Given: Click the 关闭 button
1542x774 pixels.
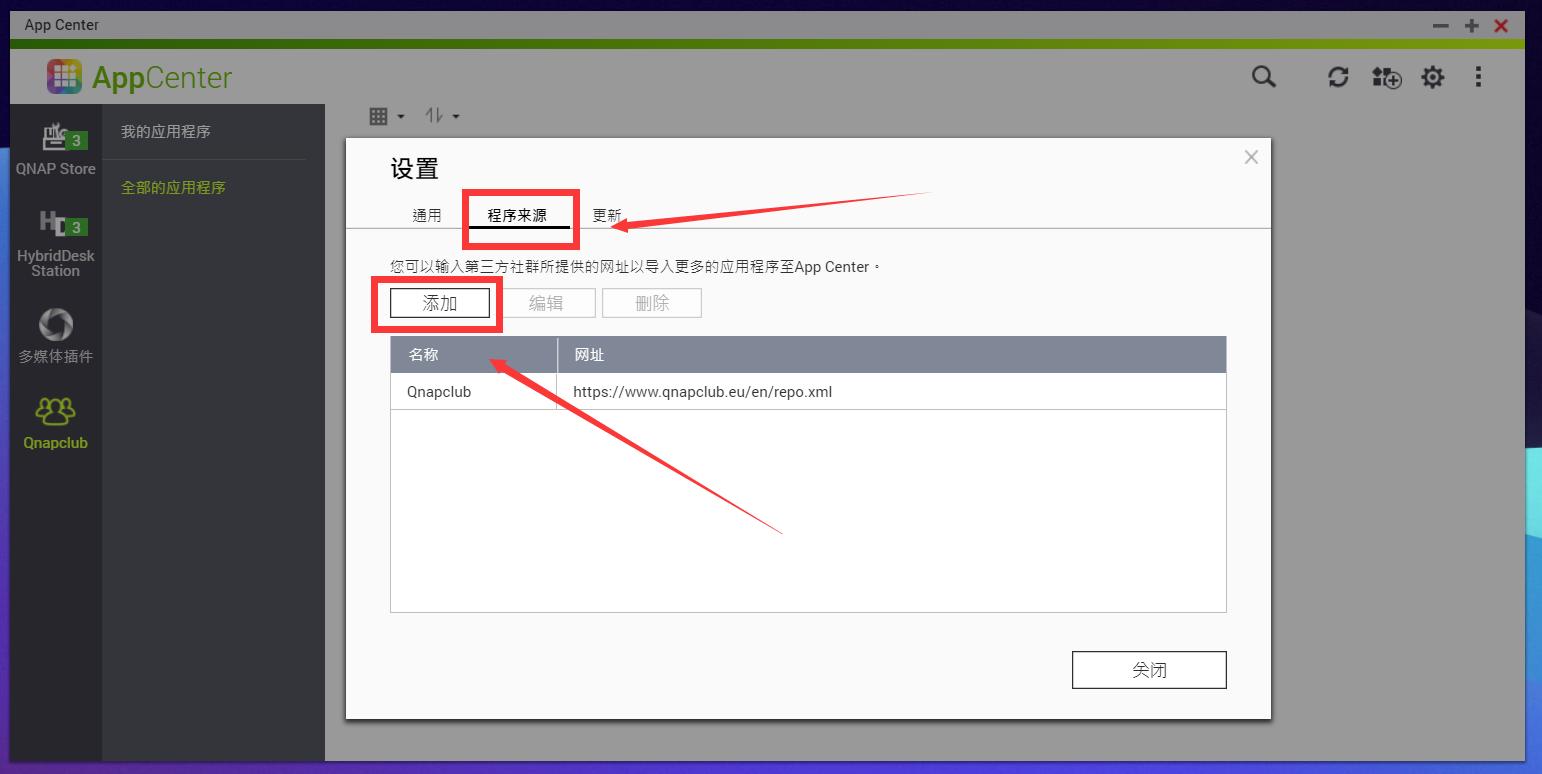Looking at the screenshot, I should tap(1149, 670).
